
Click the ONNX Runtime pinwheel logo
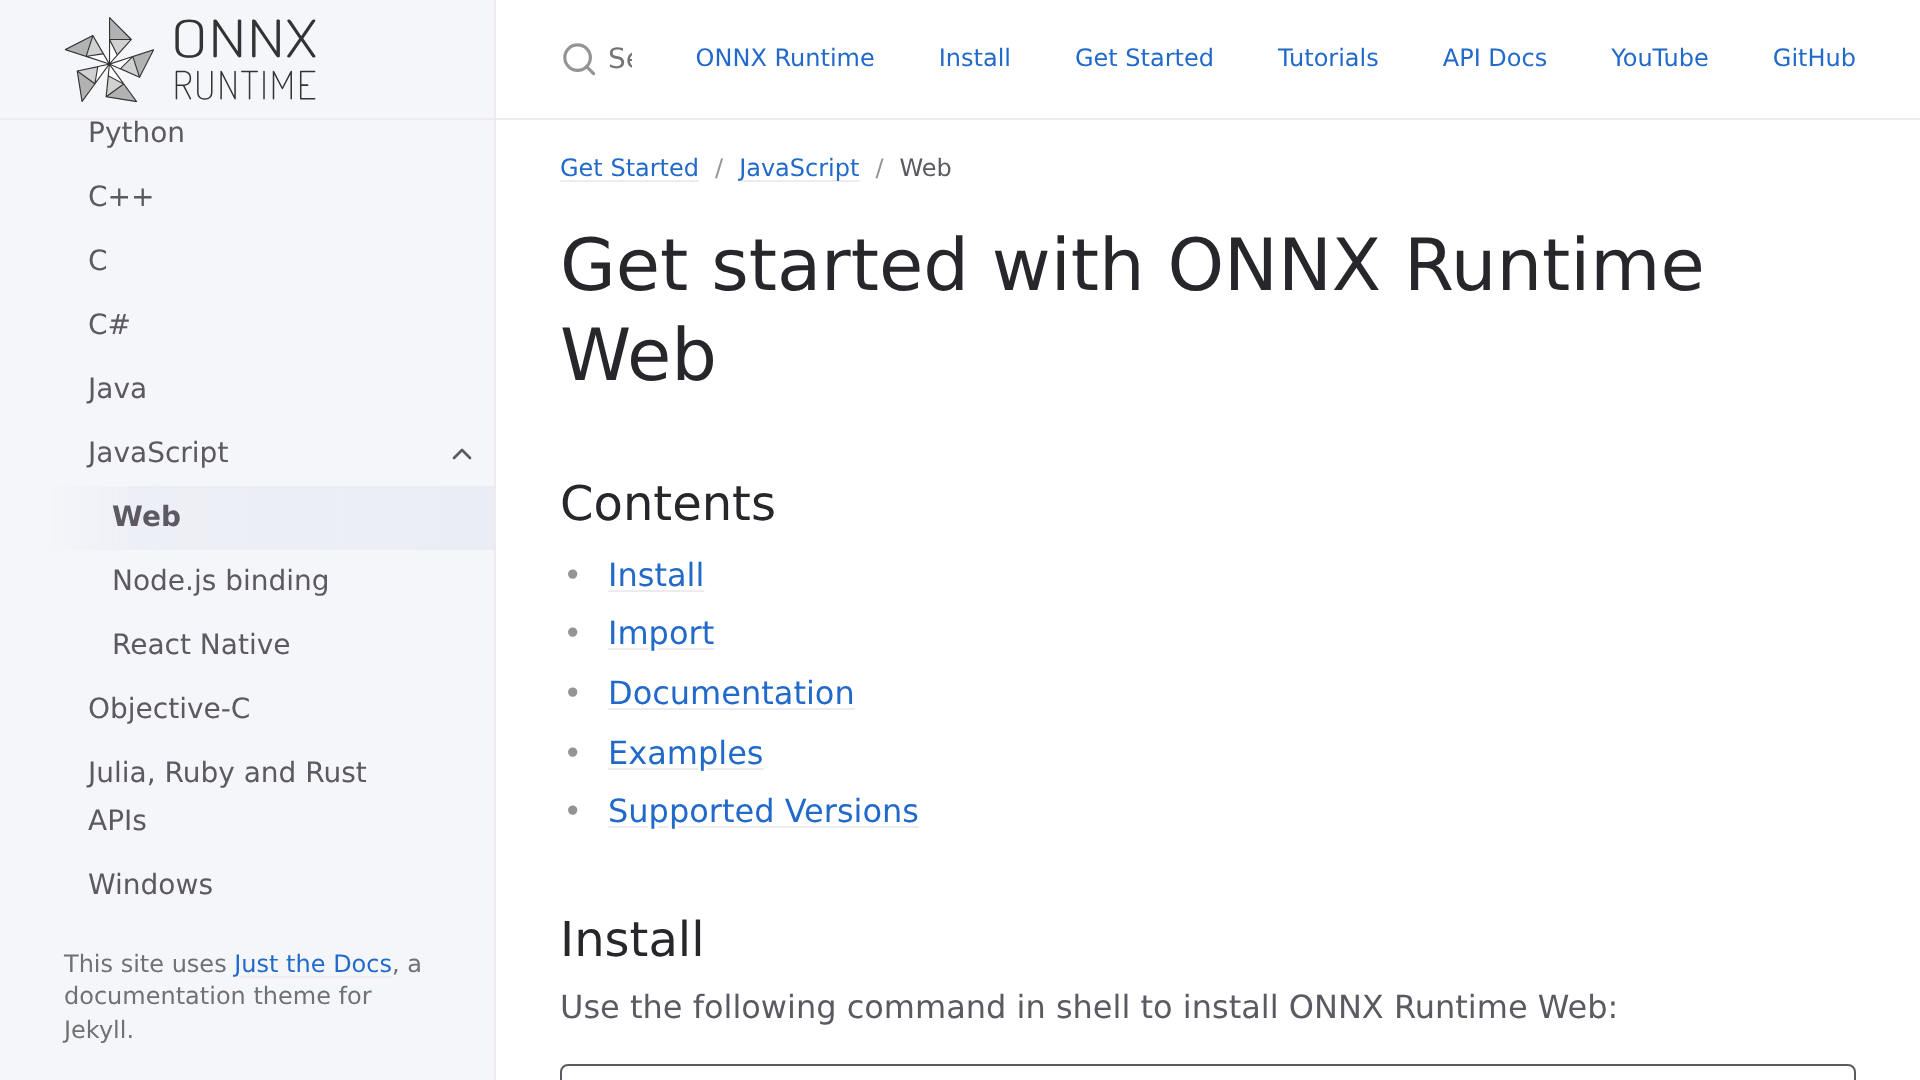click(190, 59)
